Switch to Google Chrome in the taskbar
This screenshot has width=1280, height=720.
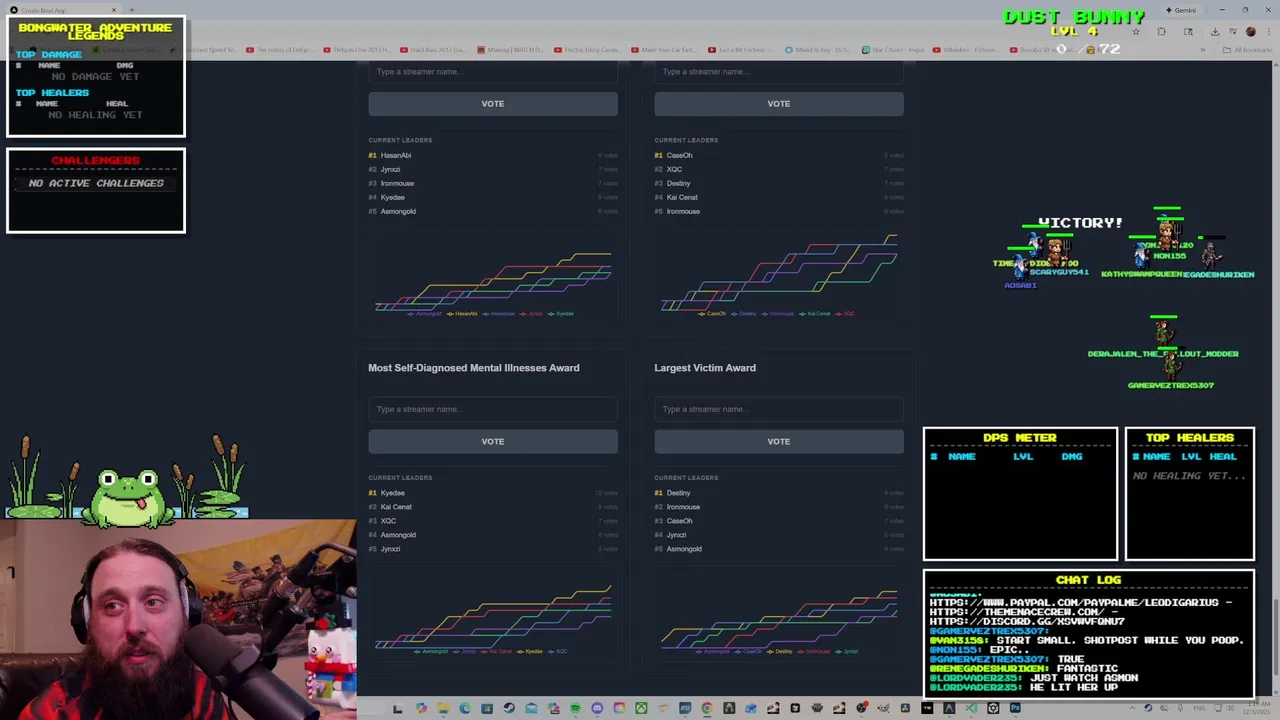707,709
